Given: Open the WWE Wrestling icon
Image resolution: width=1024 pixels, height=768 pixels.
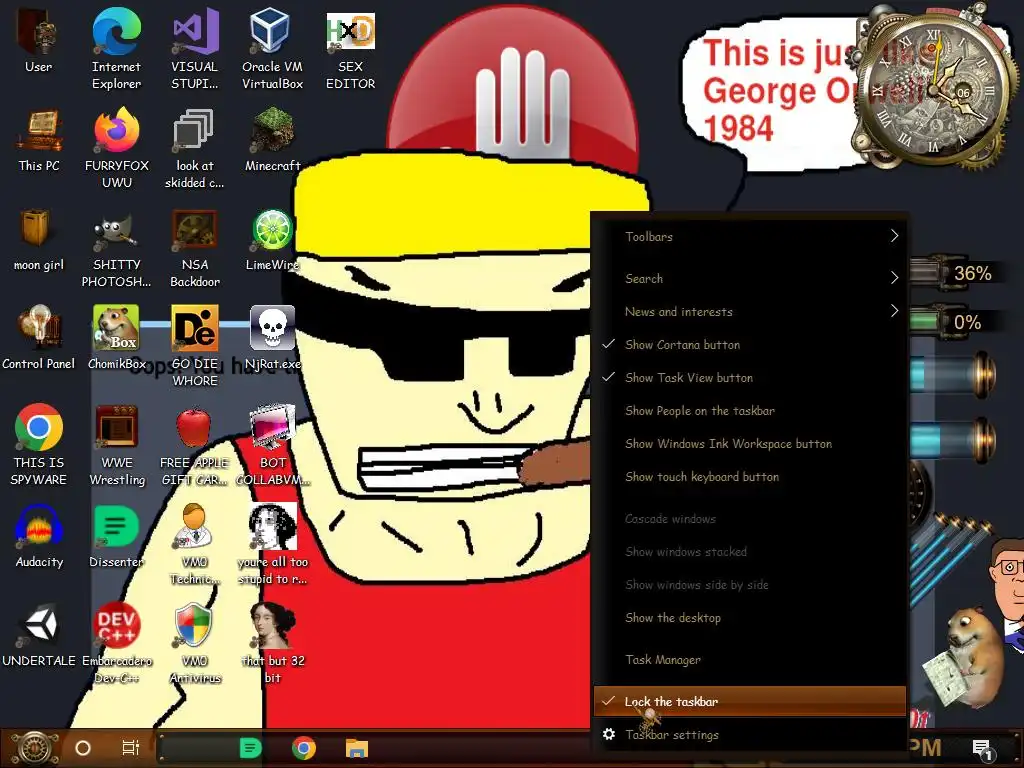Looking at the screenshot, I should pyautogui.click(x=116, y=445).
